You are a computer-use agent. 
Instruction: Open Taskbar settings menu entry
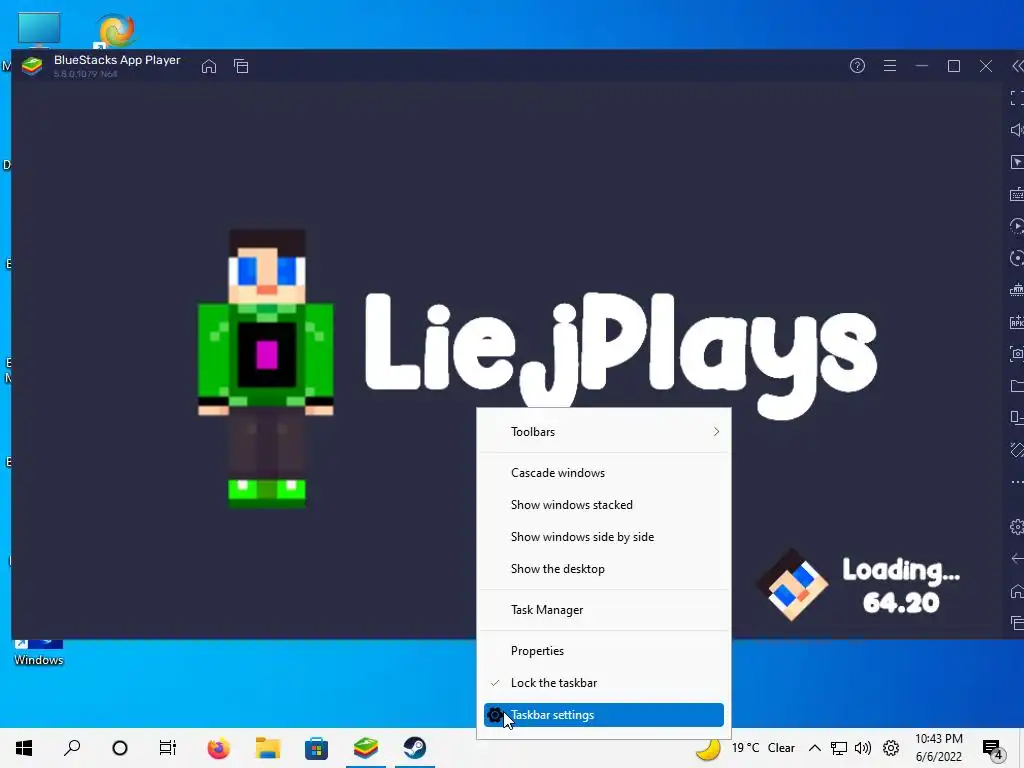pyautogui.click(x=603, y=715)
